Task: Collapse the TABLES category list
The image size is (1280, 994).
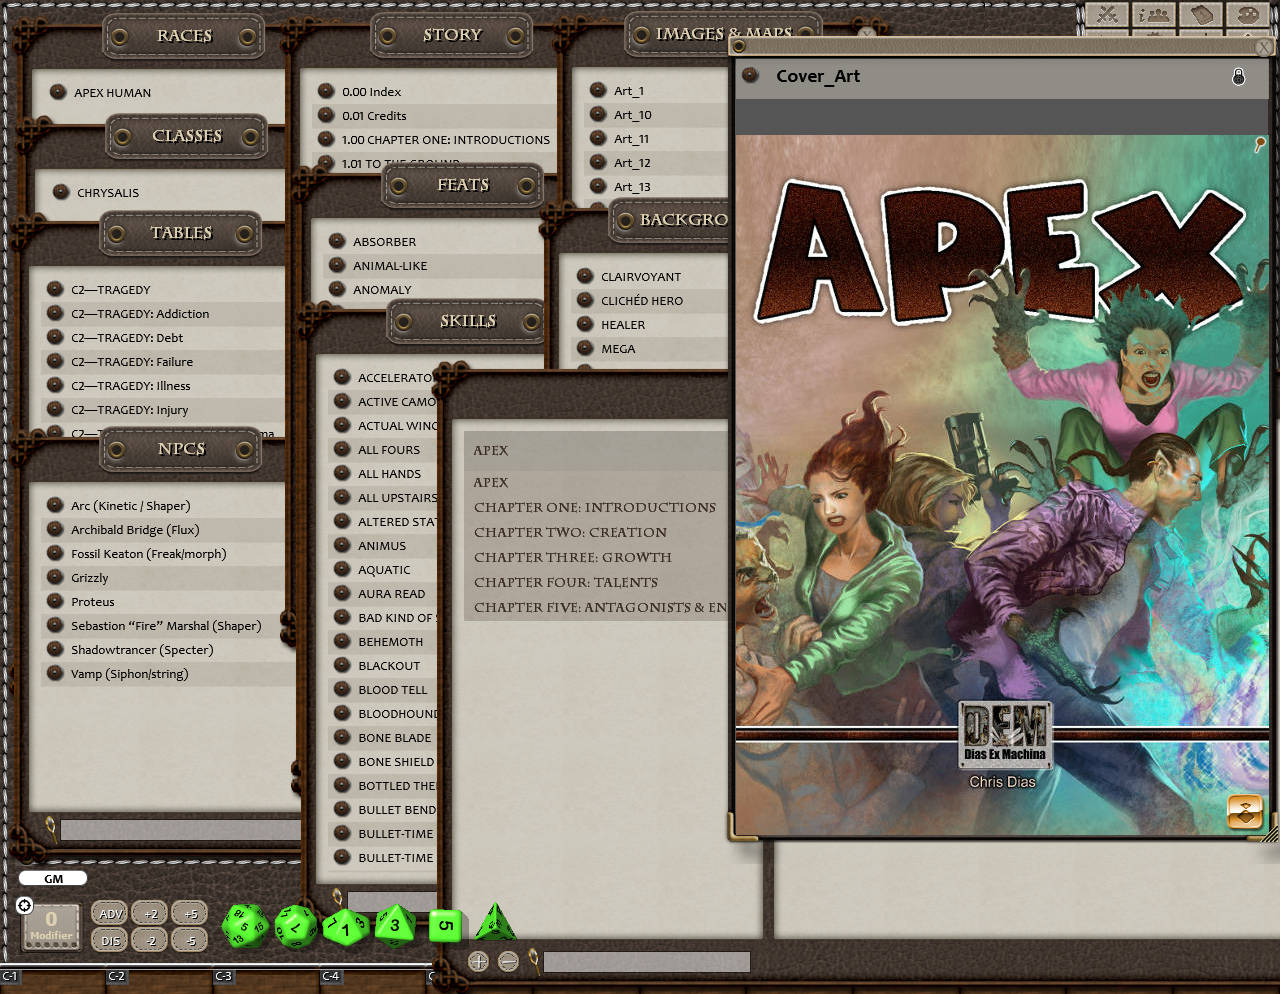Action: pyautogui.click(x=180, y=233)
